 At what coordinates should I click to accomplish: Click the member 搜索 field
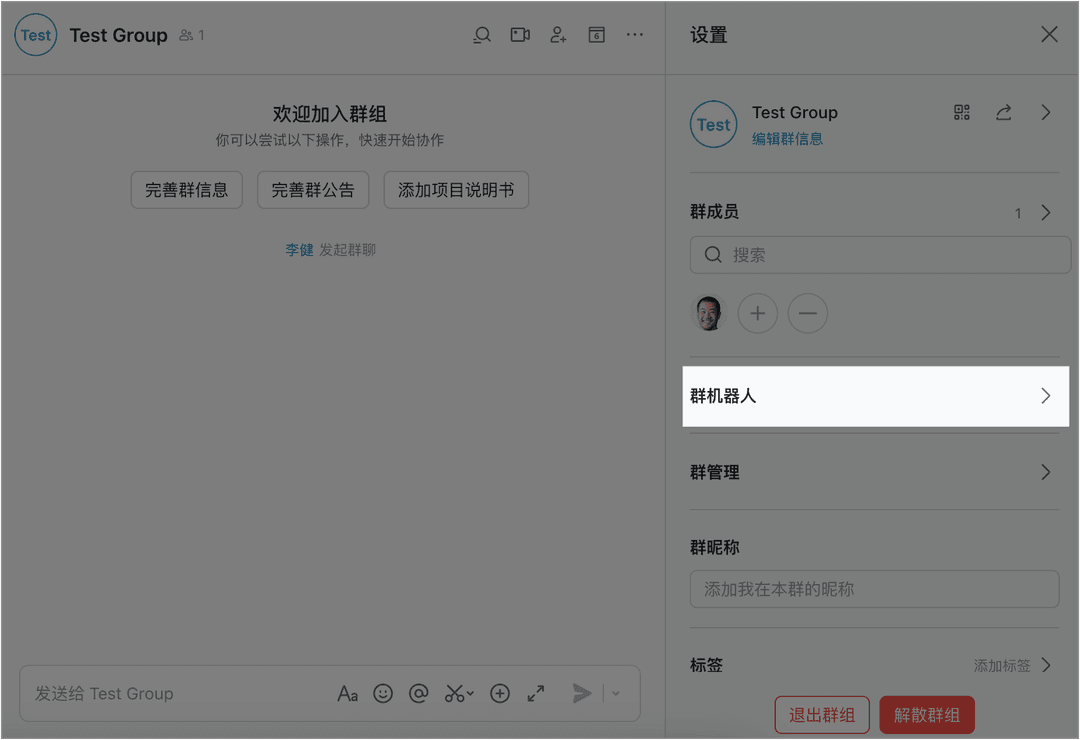[880, 255]
